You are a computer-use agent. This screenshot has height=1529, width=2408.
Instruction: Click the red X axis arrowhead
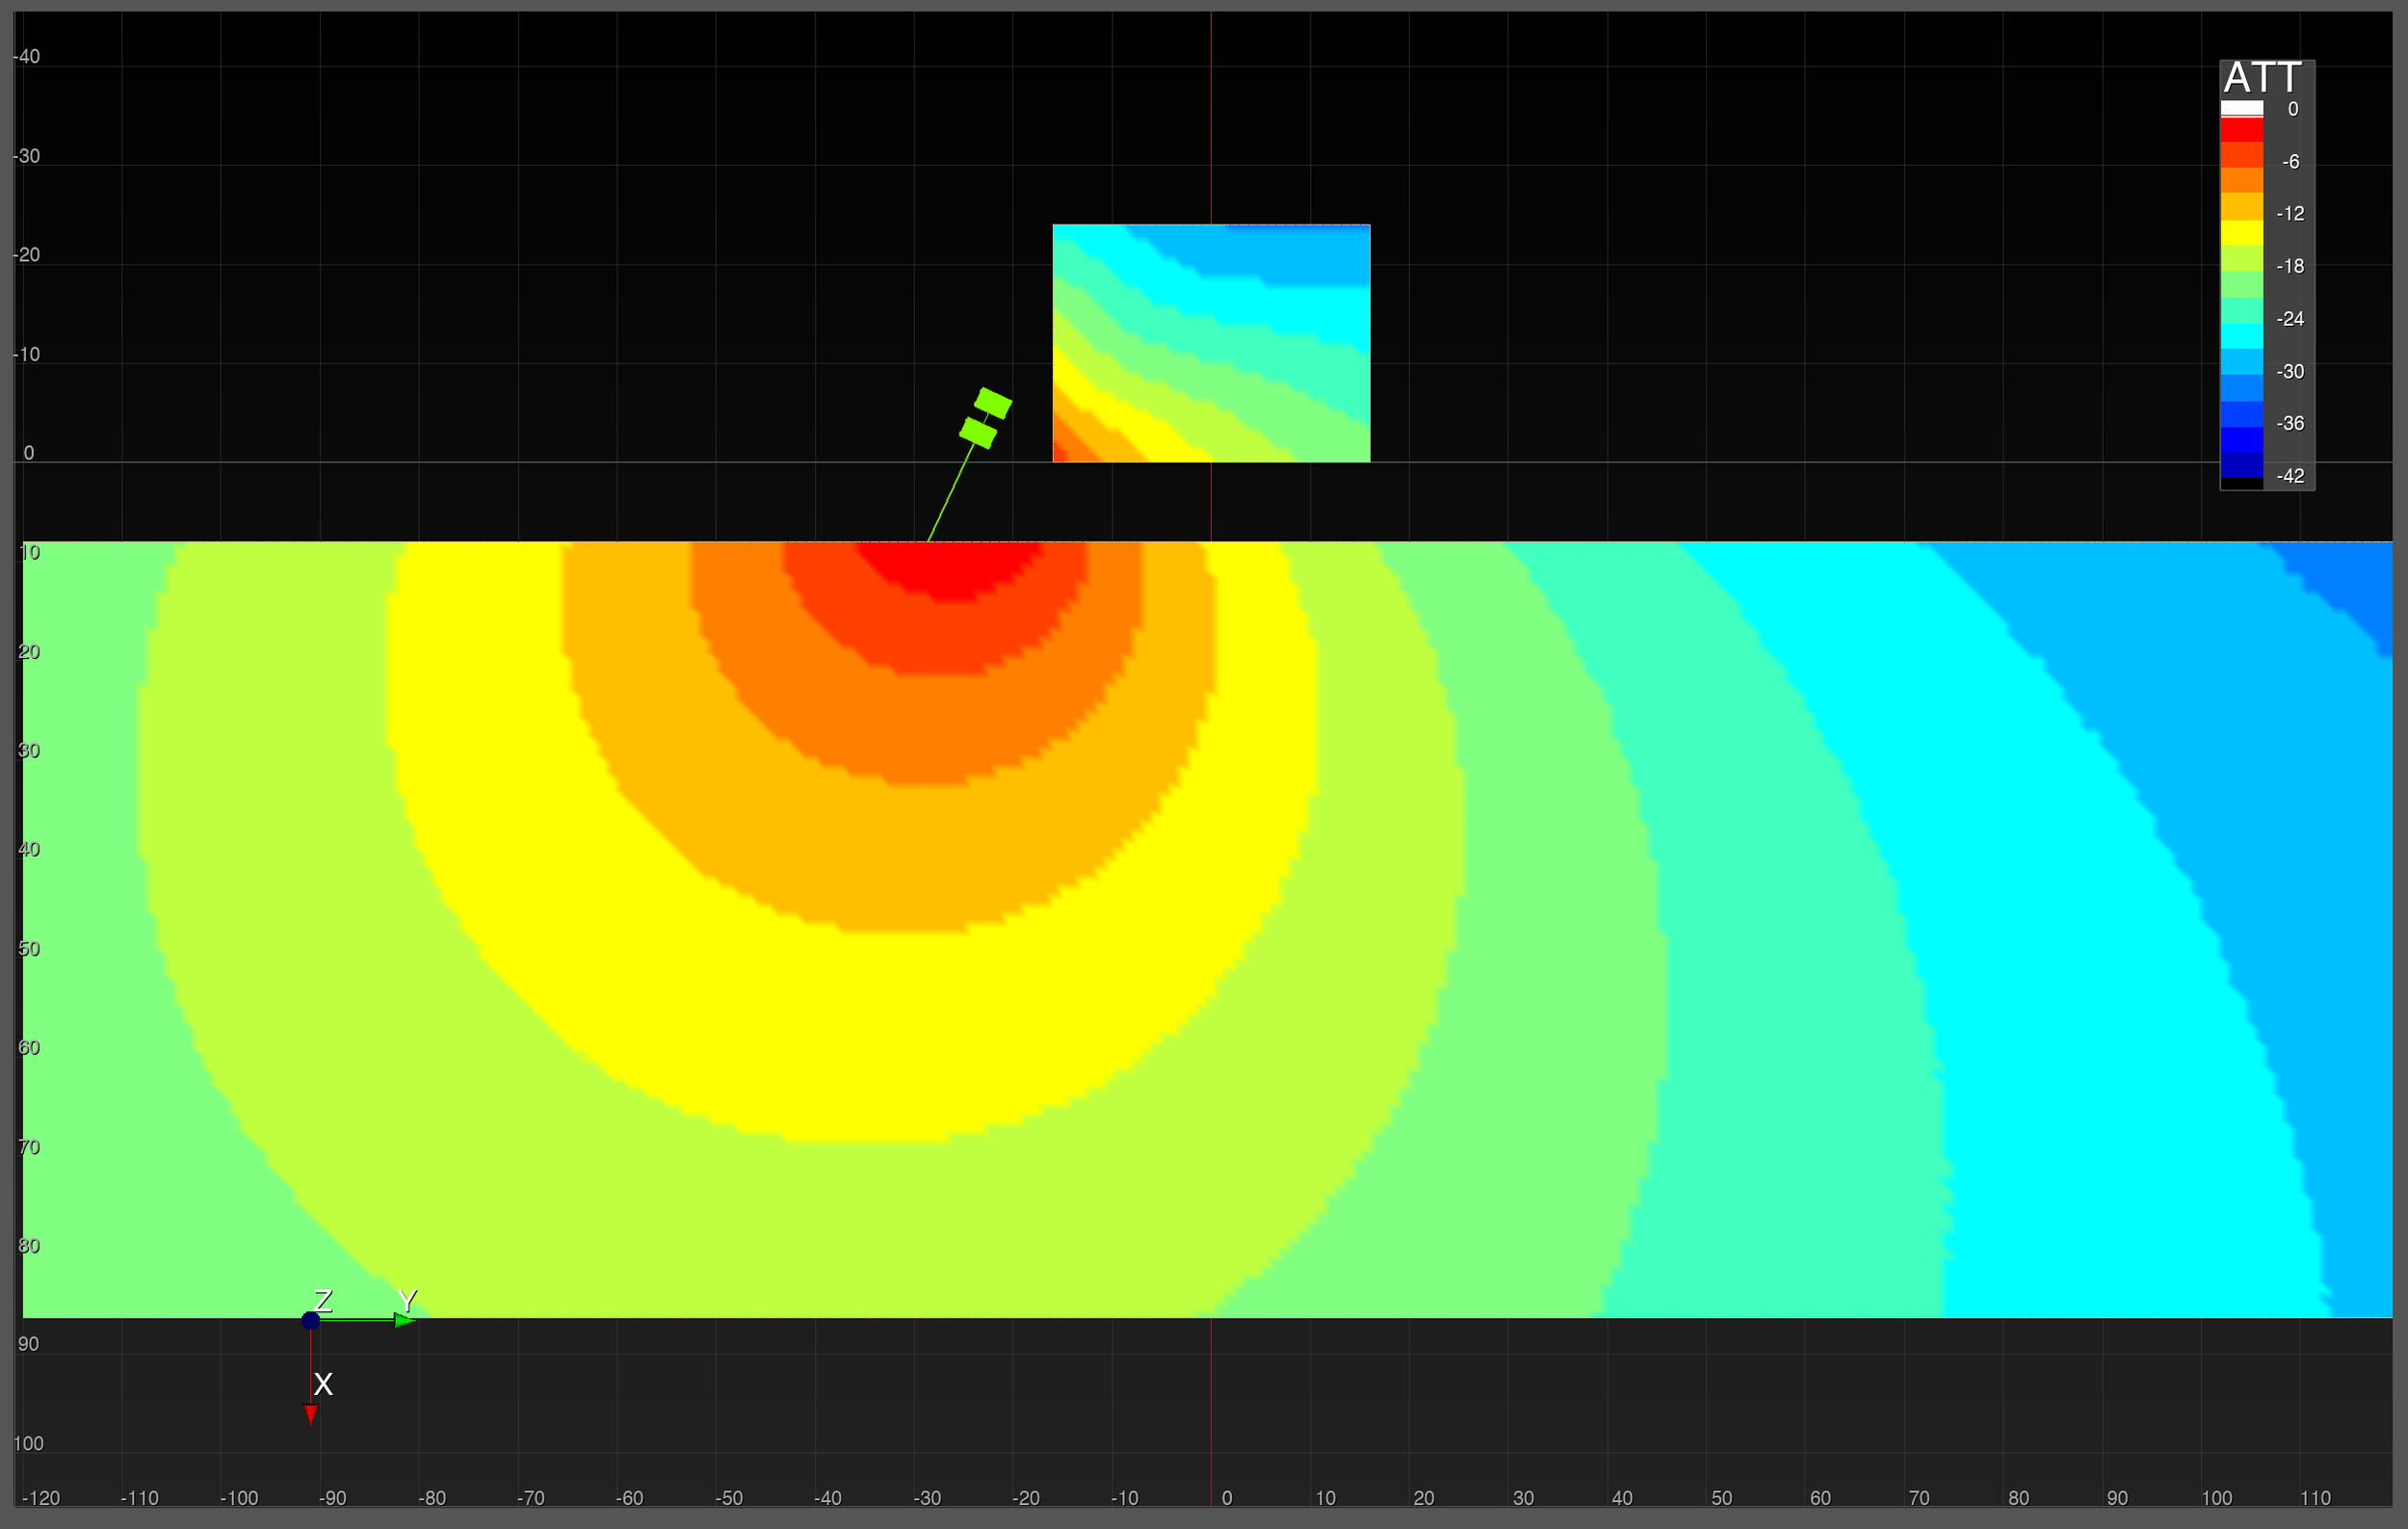click(x=311, y=1413)
